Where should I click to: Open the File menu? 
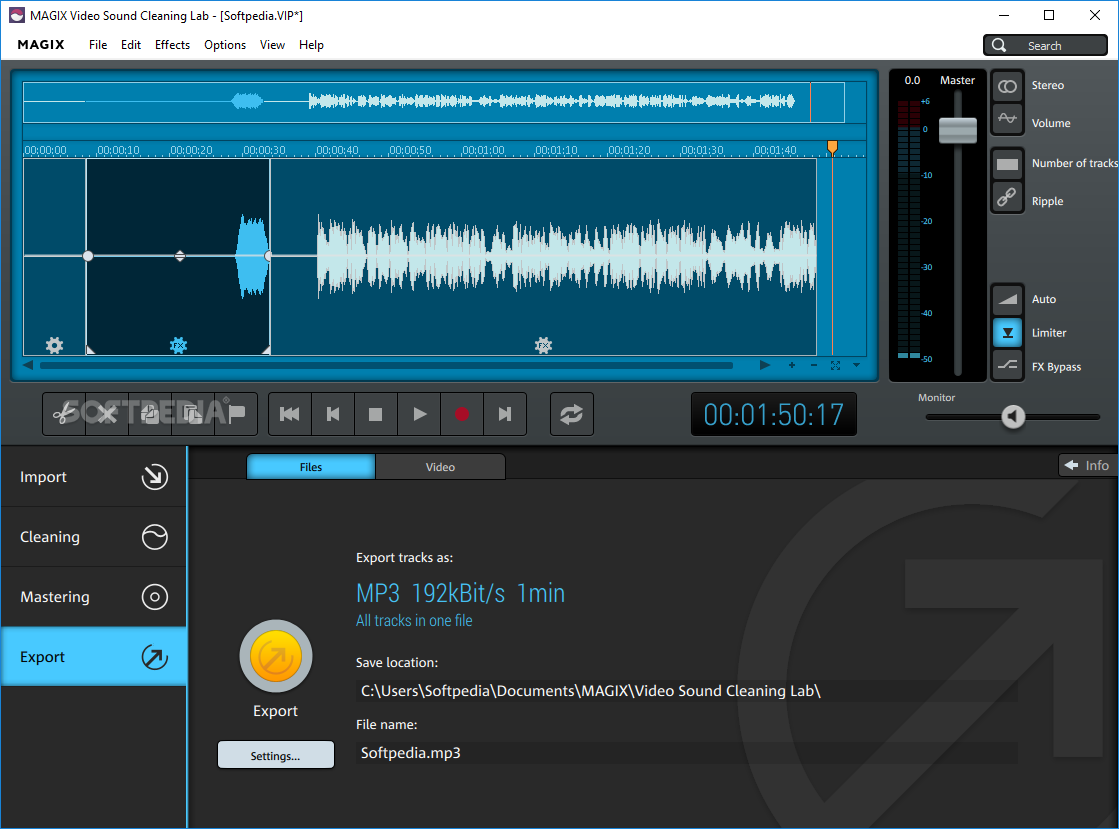98,45
